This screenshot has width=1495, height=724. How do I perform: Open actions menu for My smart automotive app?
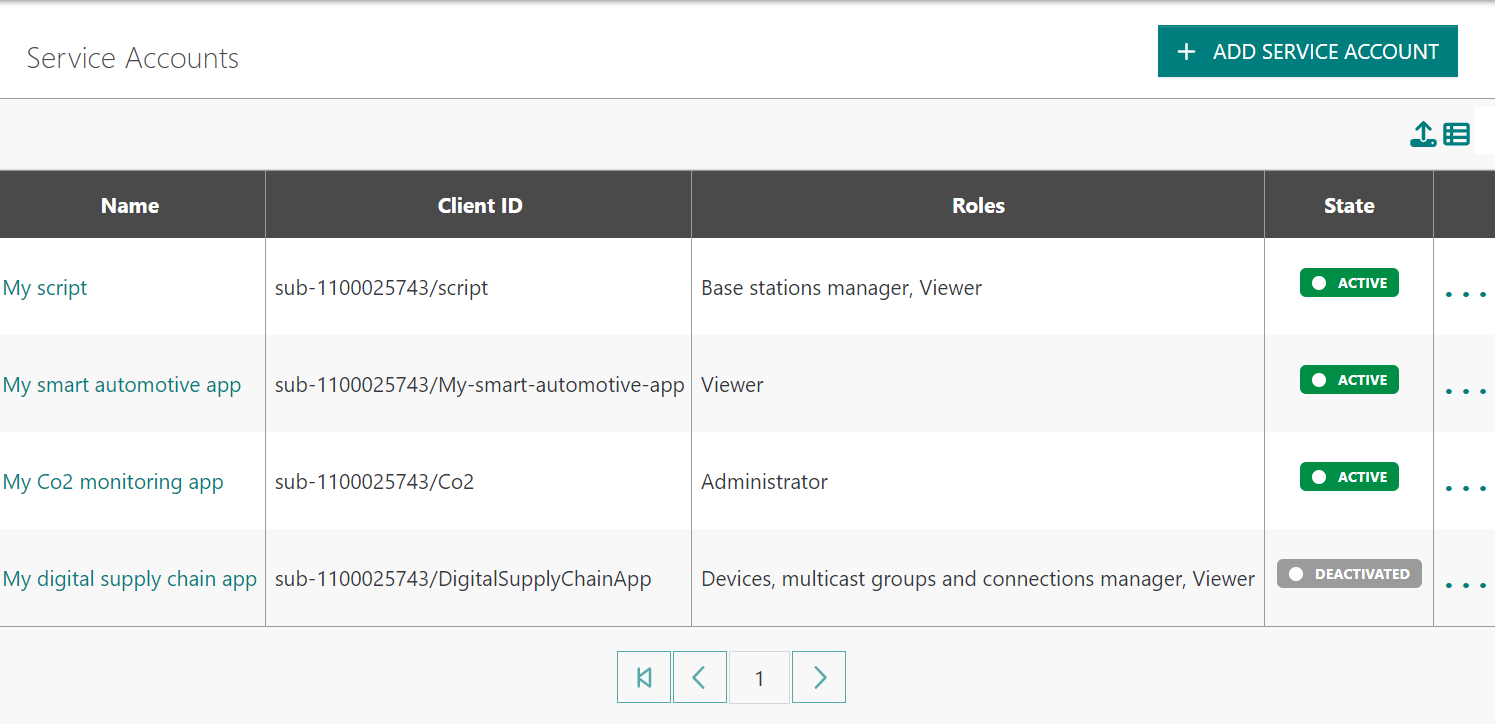[1465, 391]
